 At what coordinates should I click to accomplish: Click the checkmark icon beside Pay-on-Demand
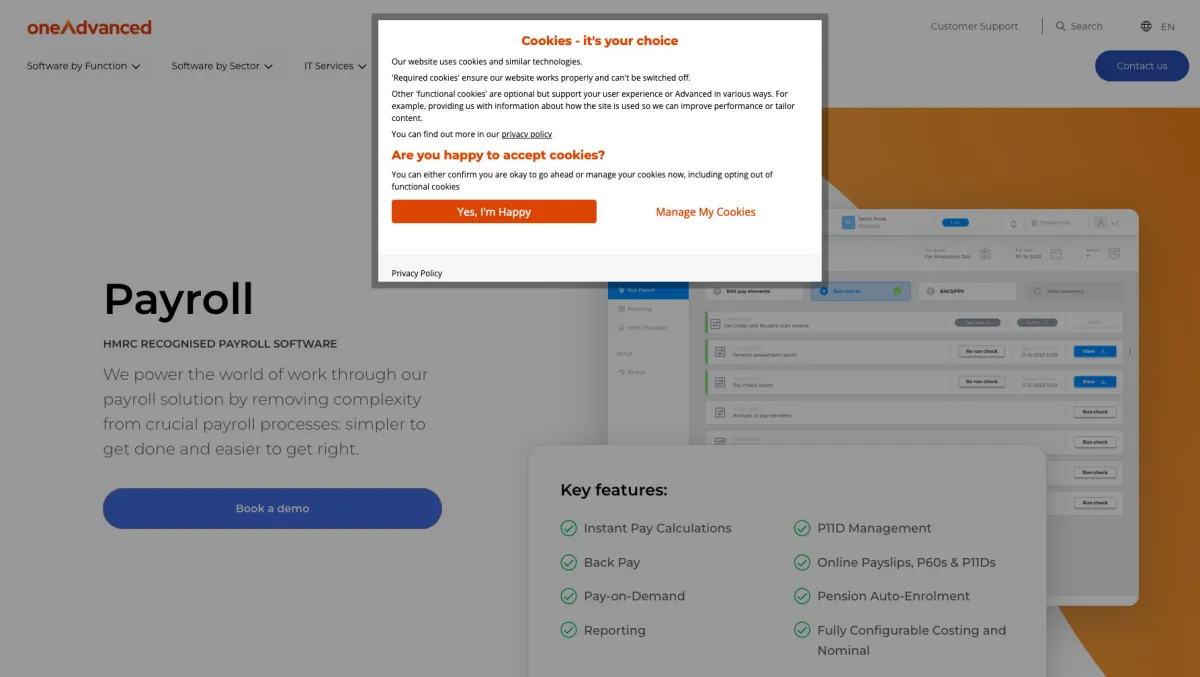coord(568,596)
